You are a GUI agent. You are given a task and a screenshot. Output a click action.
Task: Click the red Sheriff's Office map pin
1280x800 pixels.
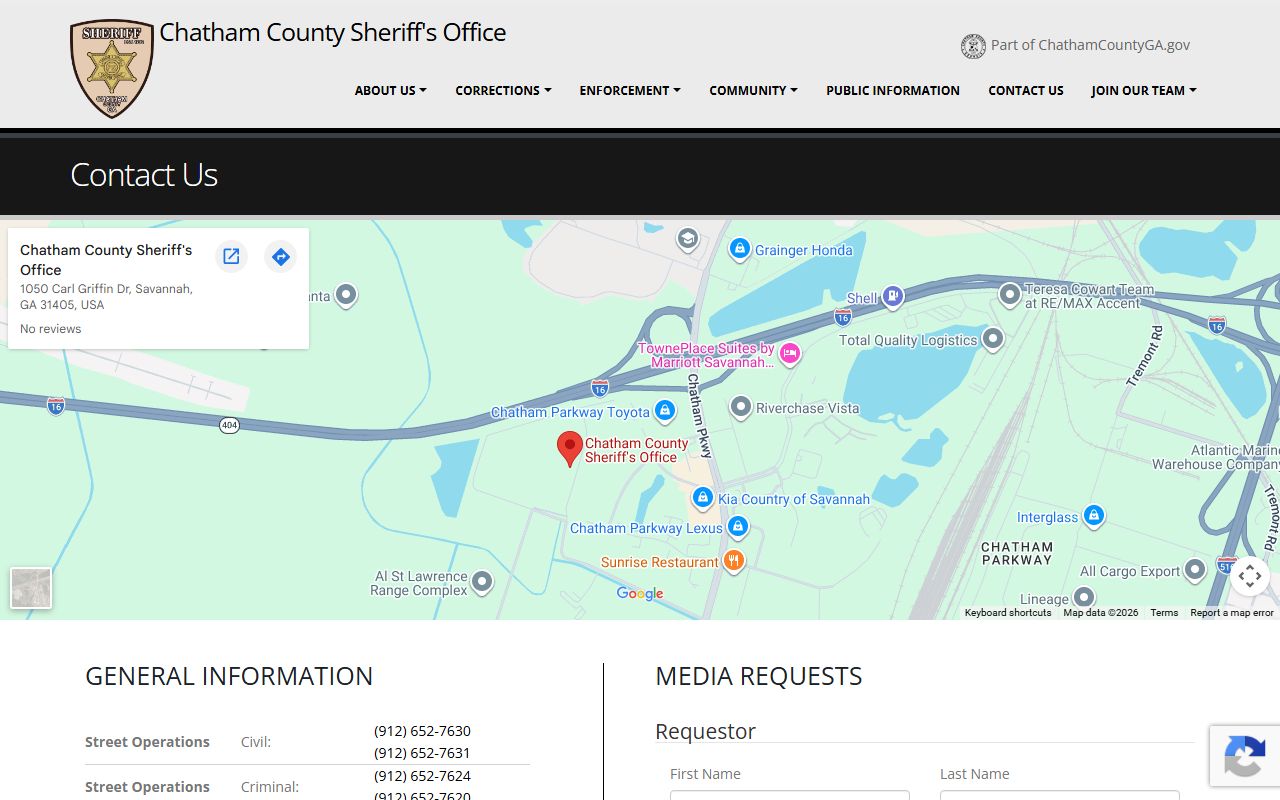[x=569, y=449]
